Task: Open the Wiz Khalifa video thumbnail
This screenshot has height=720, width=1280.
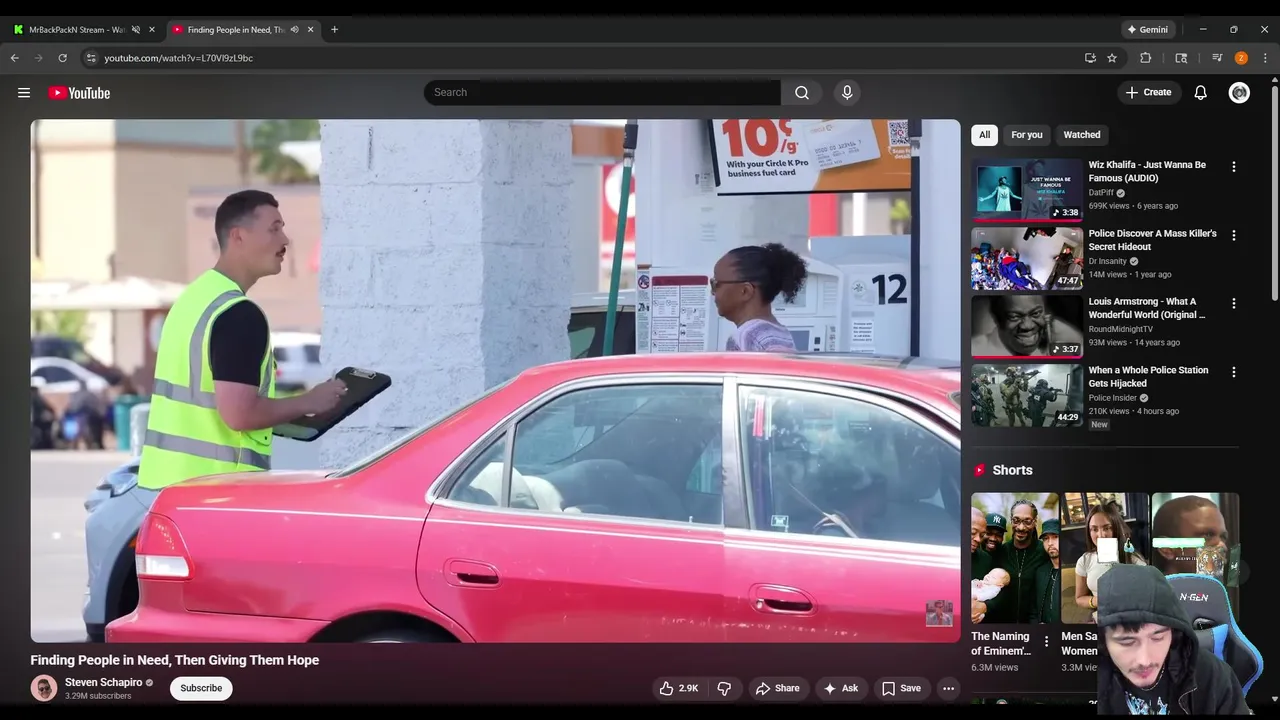Action: pos(1027,190)
